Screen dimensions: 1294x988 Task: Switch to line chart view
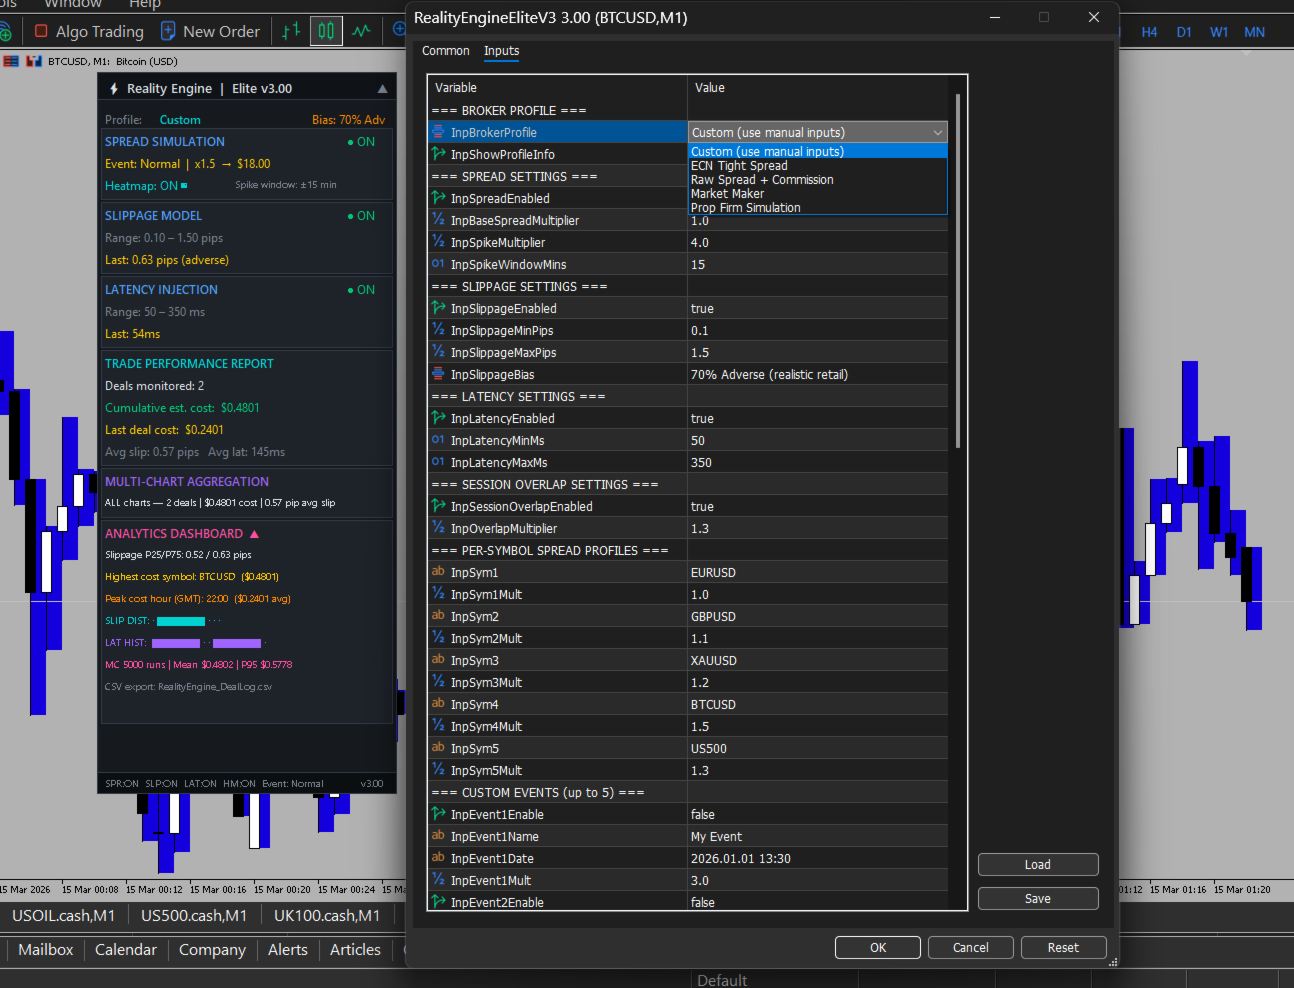361,31
